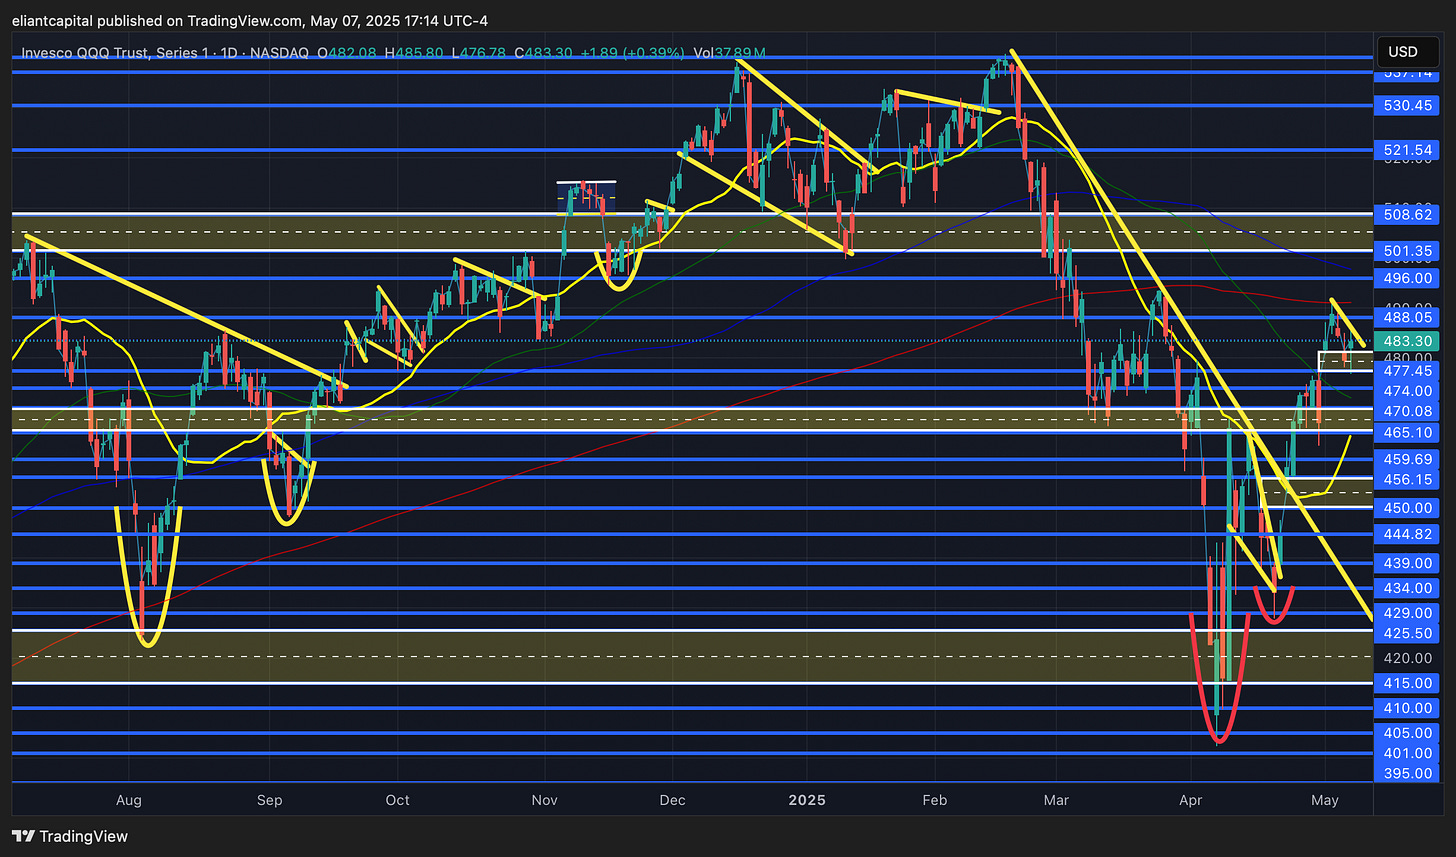This screenshot has height=857, width=1456.
Task: Select the 459.69 price label
Action: click(1407, 459)
